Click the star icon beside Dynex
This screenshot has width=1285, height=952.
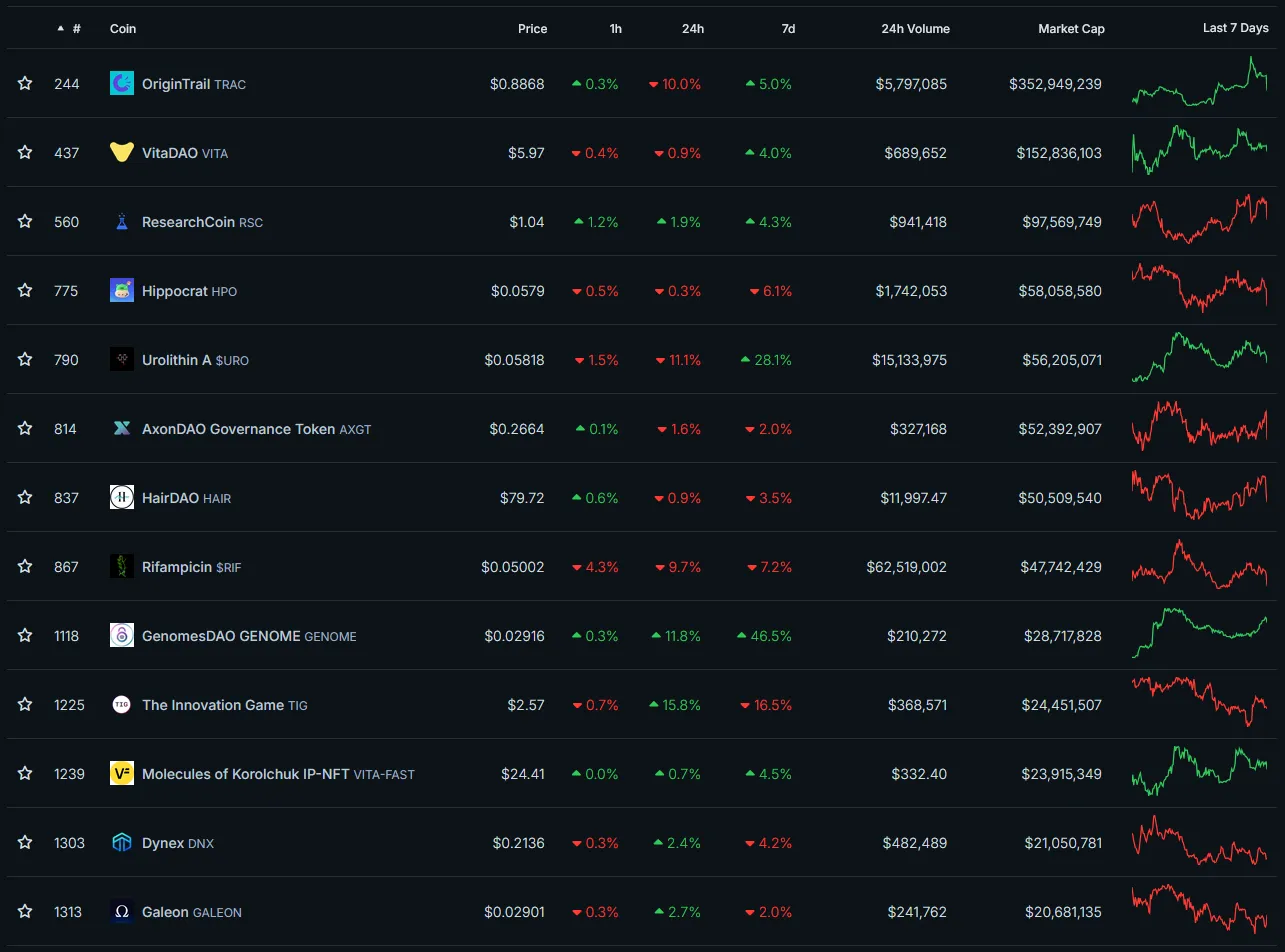point(25,843)
